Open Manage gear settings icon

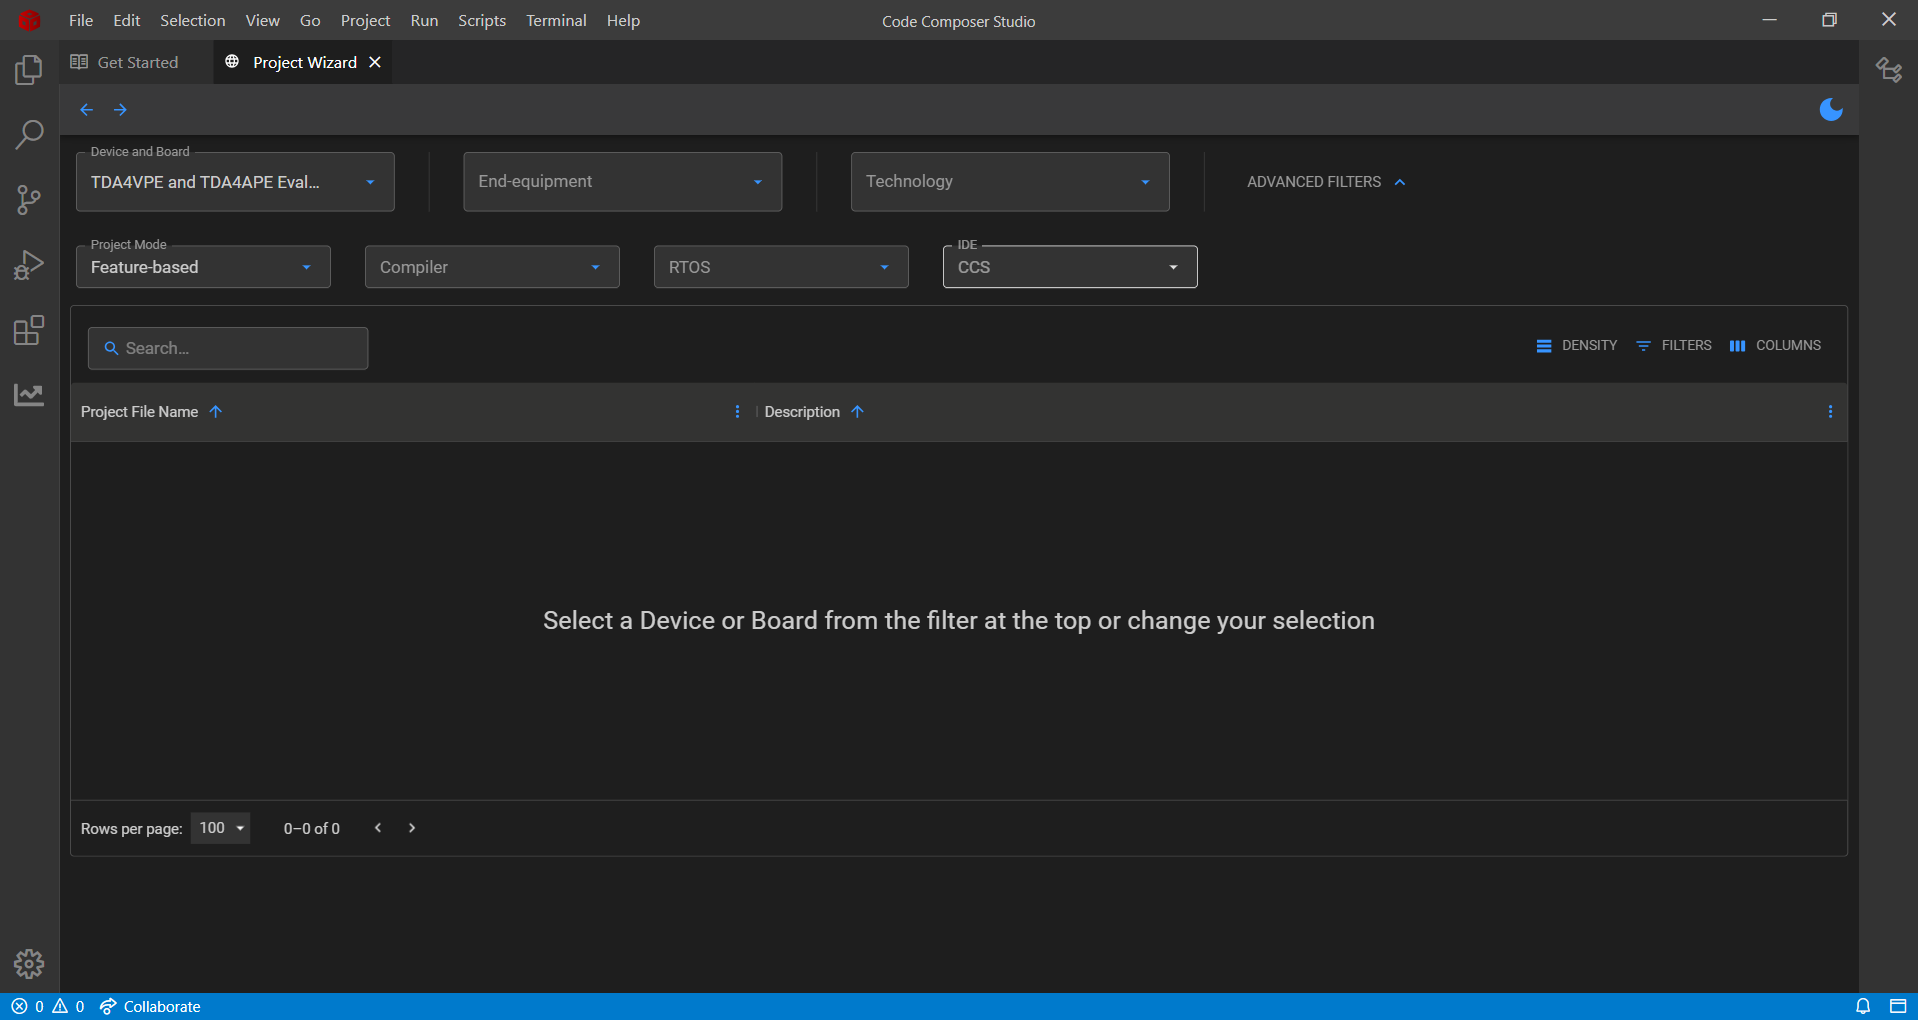coord(29,964)
